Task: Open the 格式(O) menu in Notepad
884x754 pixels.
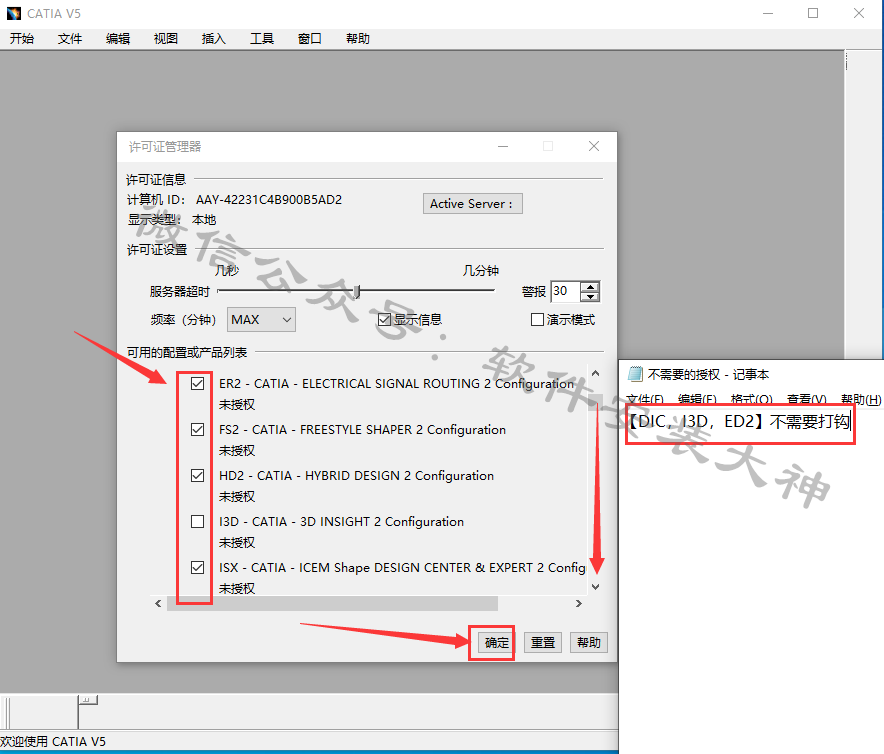Action: pos(752,399)
